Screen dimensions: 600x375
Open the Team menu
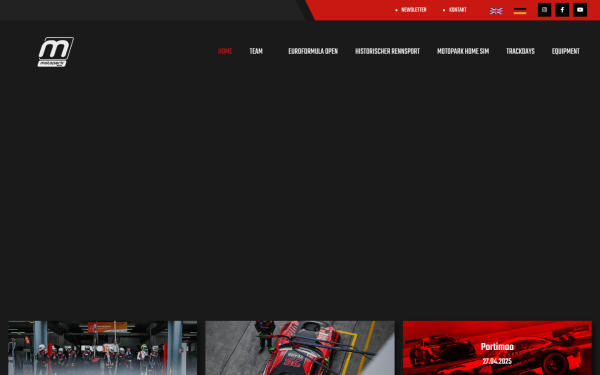[256, 51]
